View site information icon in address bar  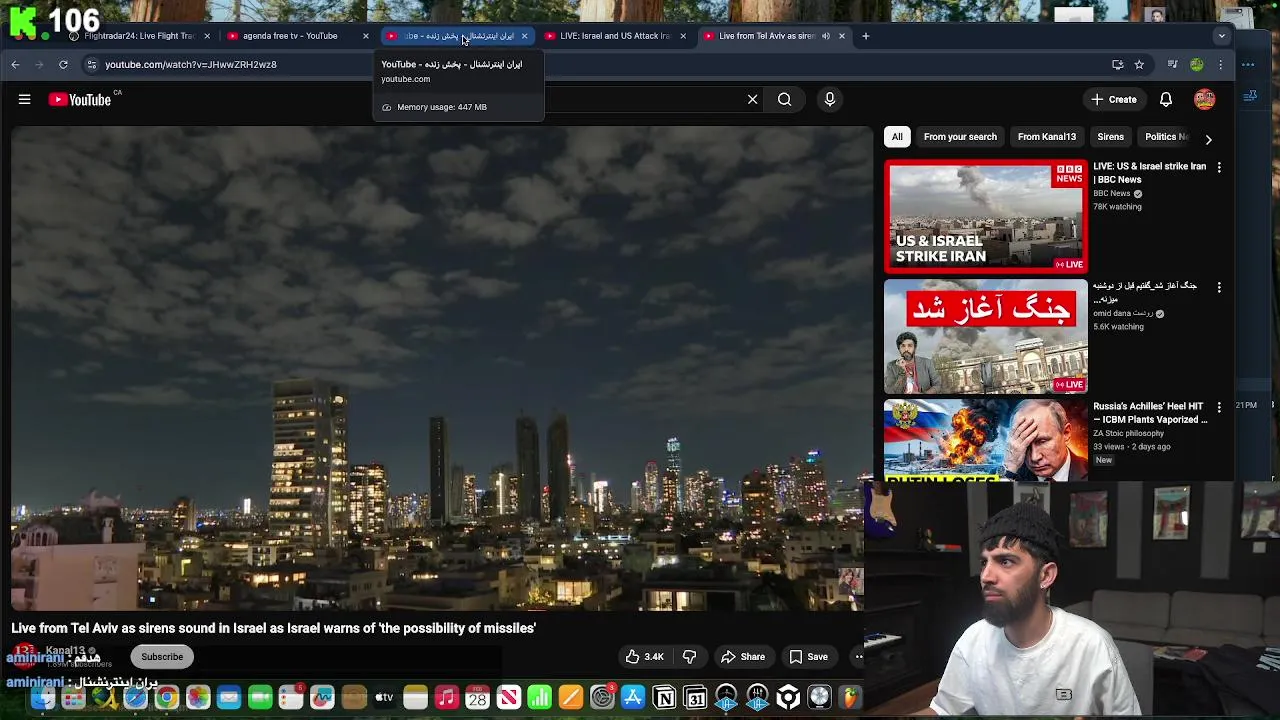pyautogui.click(x=91, y=64)
